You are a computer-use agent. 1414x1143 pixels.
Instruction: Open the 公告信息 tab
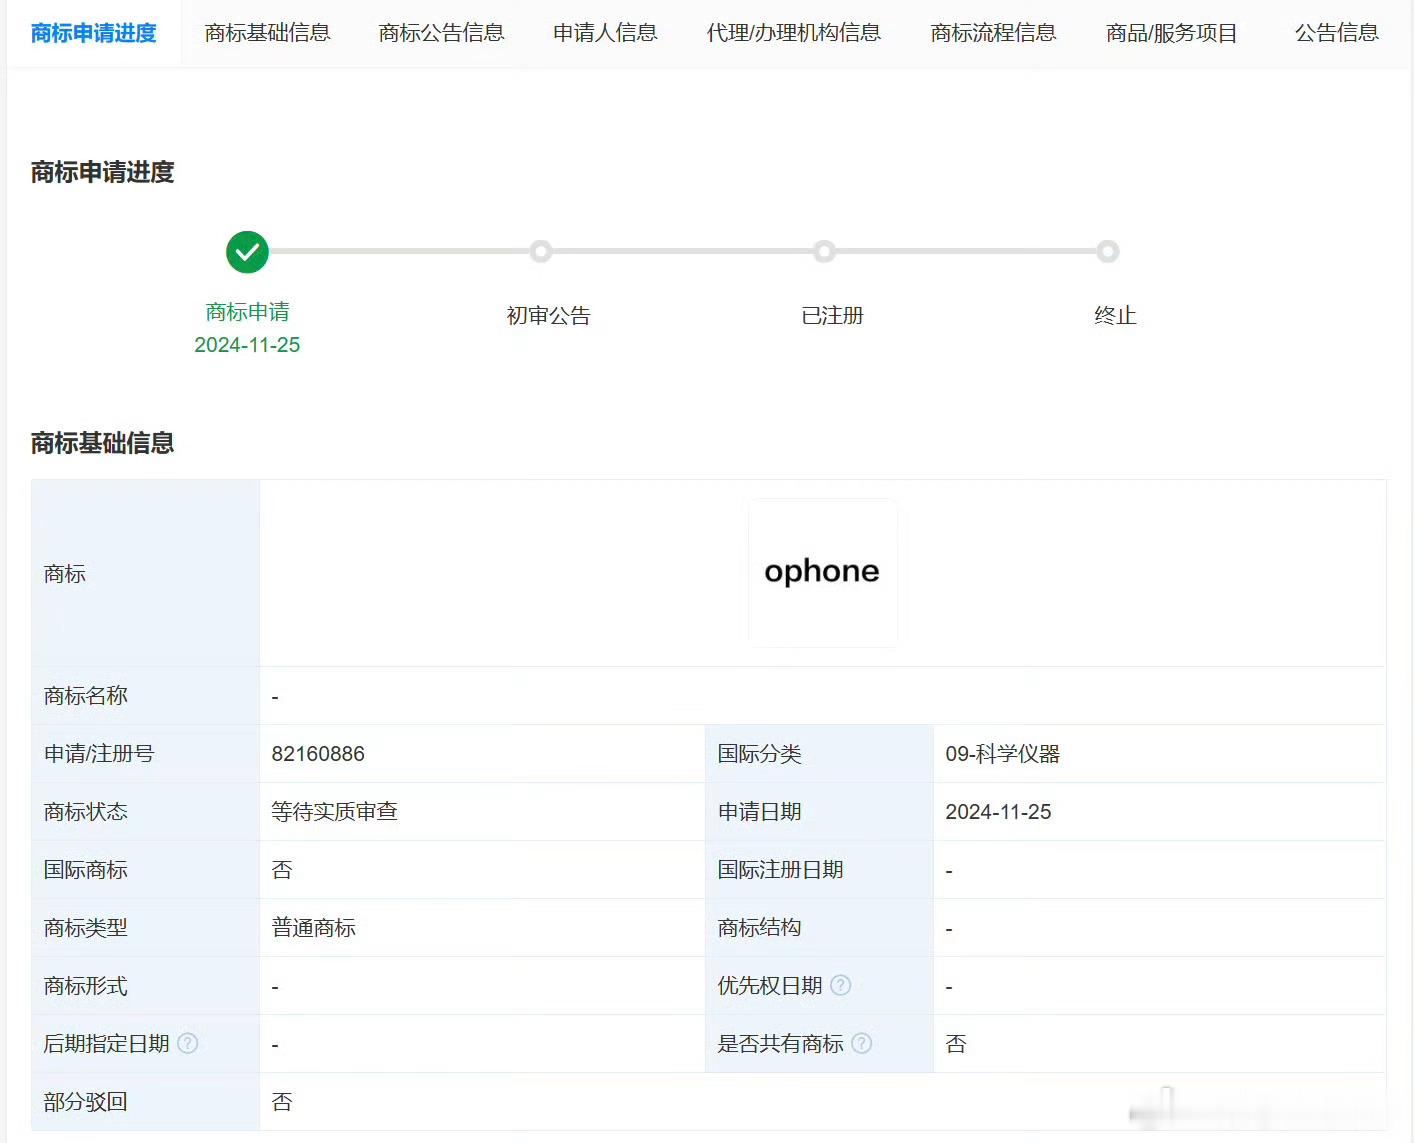[1336, 33]
